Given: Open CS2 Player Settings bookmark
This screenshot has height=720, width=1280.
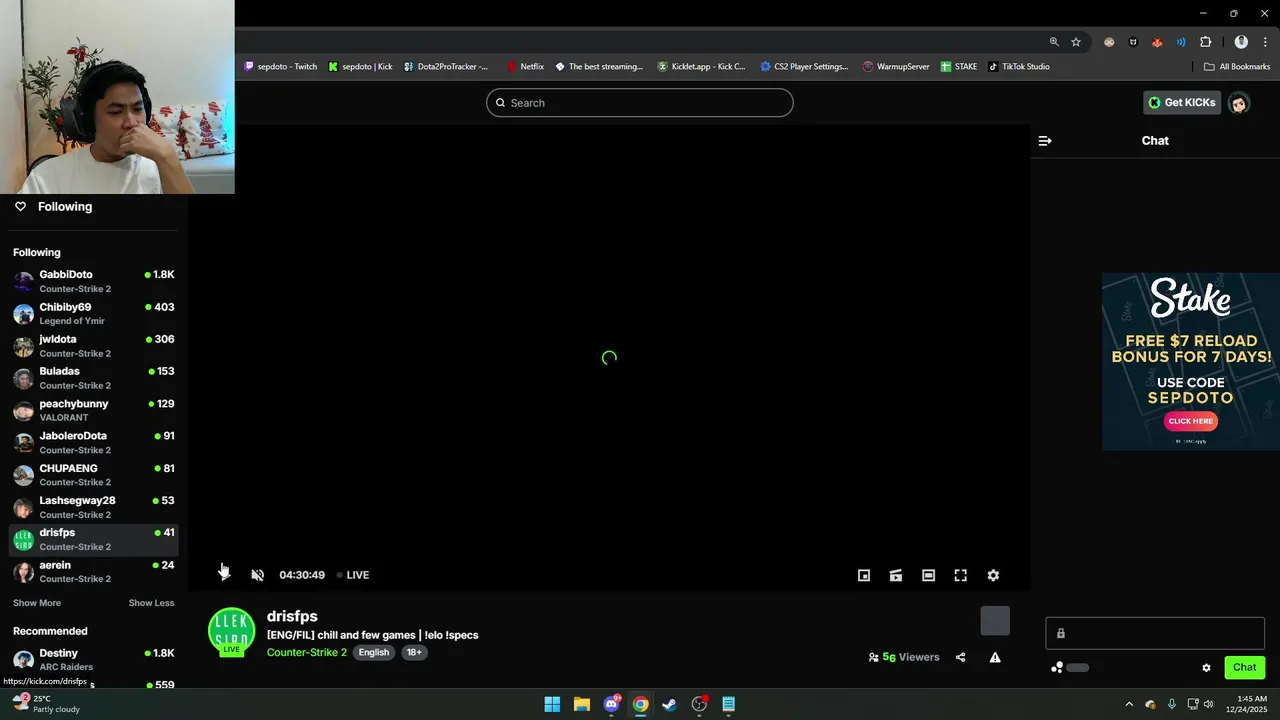Looking at the screenshot, I should tap(804, 67).
